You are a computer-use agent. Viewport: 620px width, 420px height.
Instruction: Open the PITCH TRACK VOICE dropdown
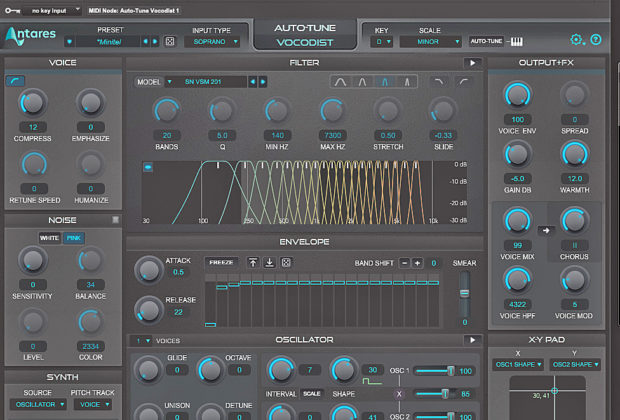pyautogui.click(x=94, y=404)
